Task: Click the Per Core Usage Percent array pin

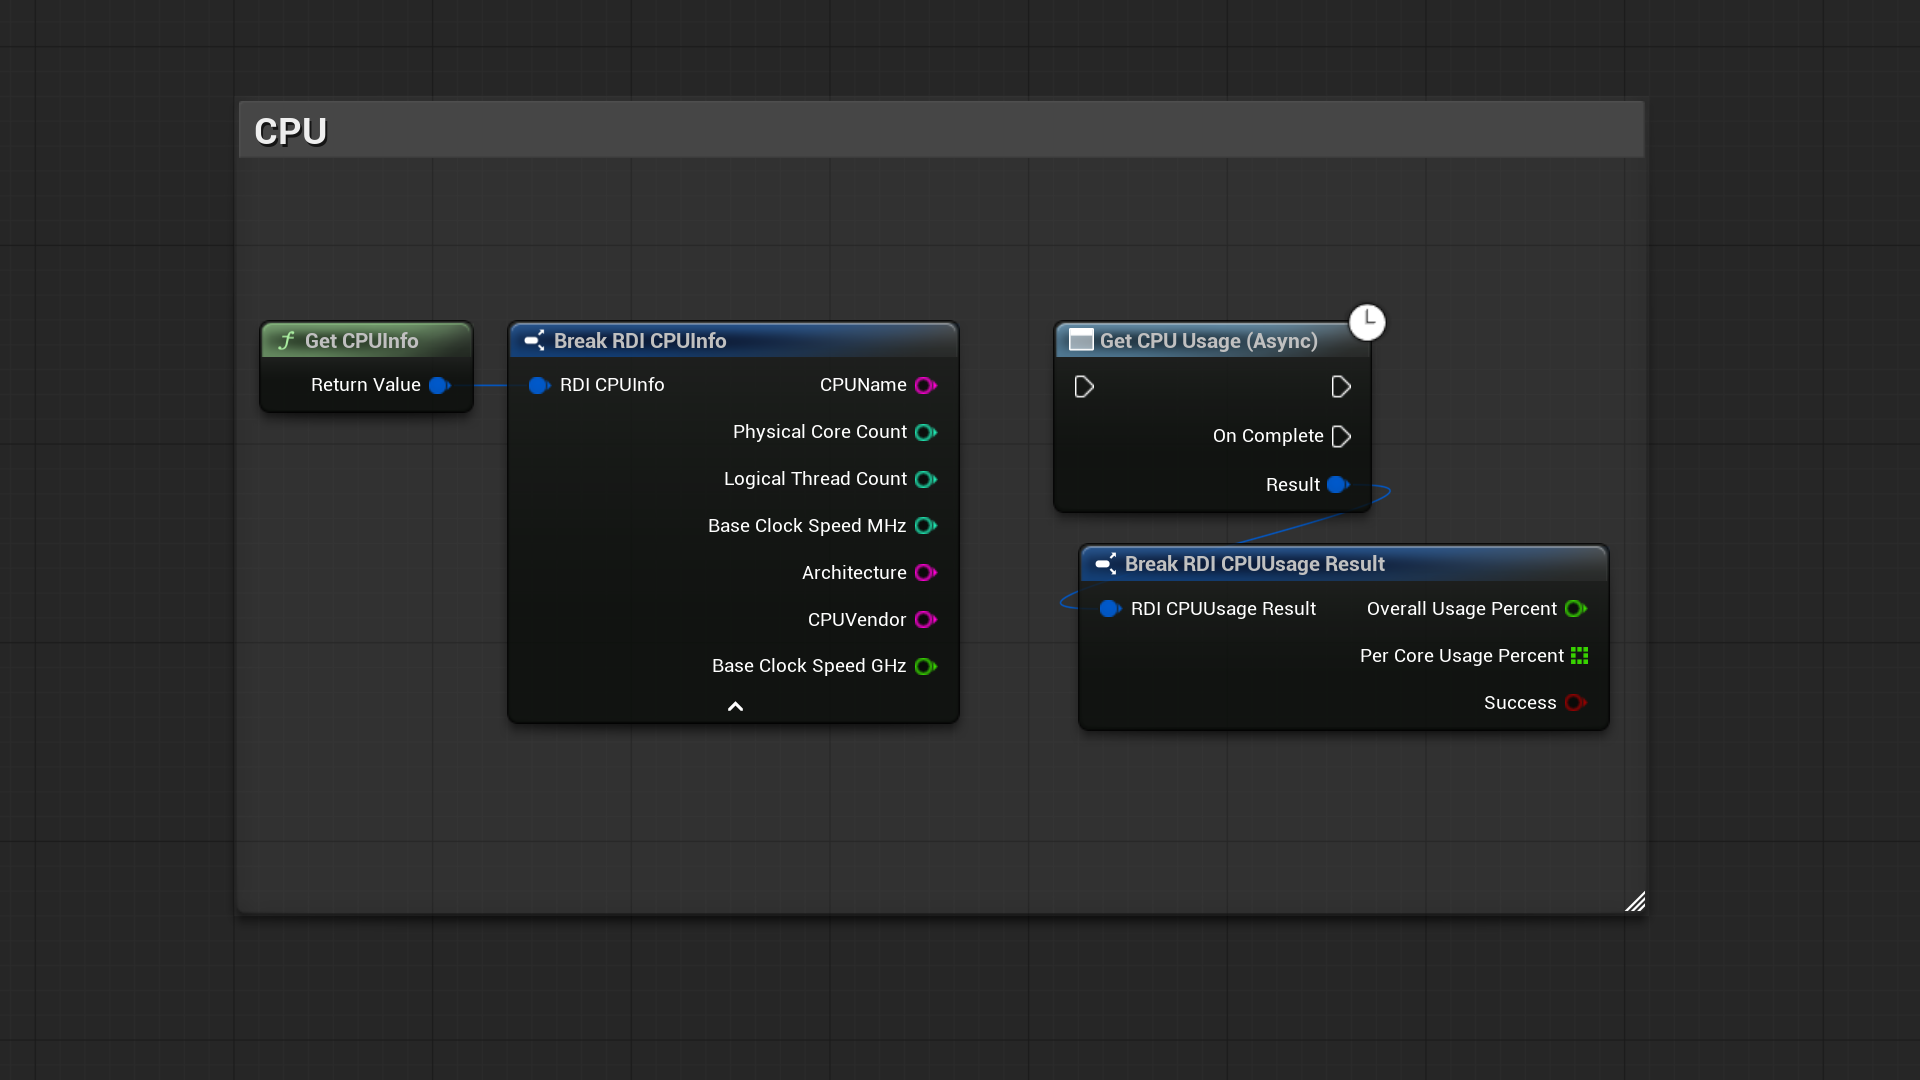Action: tap(1579, 656)
